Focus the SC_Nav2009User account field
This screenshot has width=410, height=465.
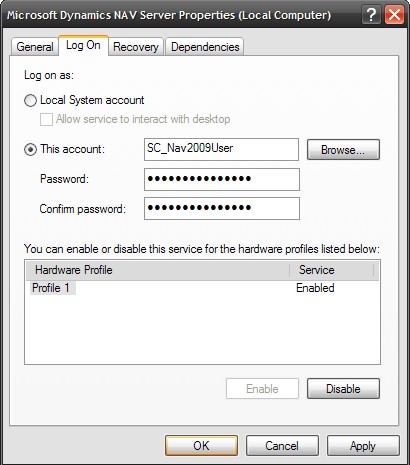click(221, 149)
